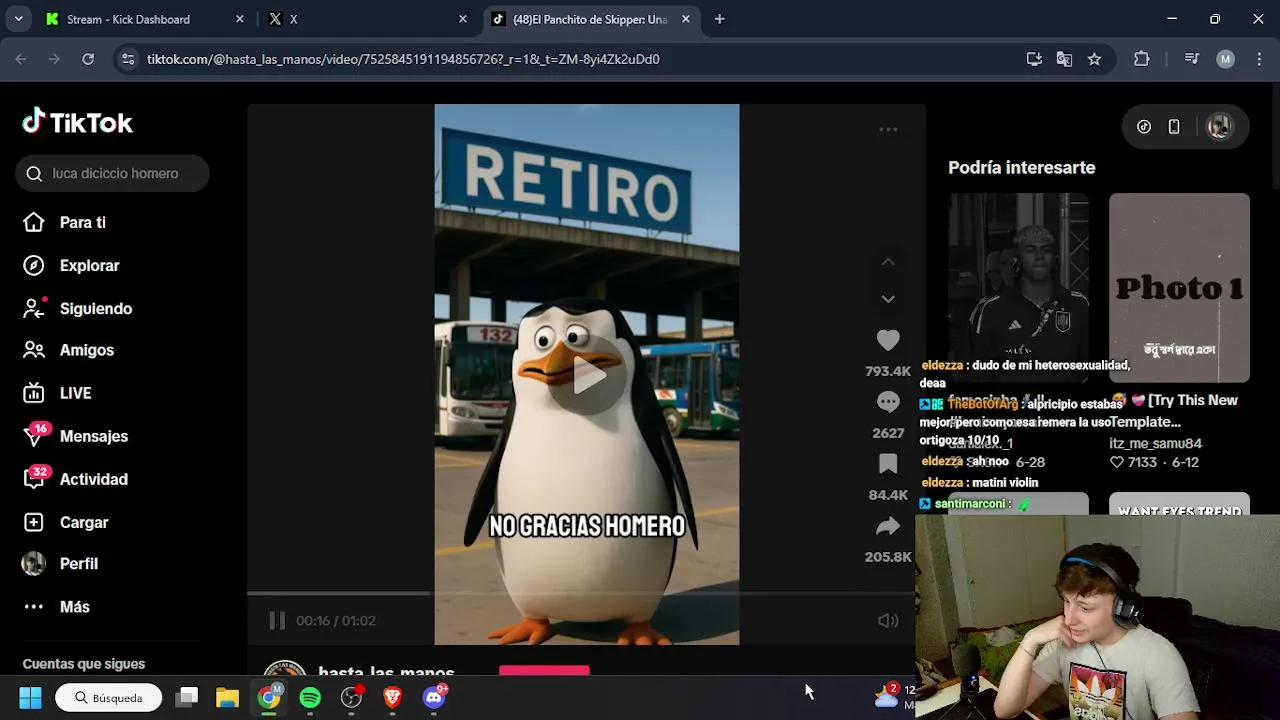The image size is (1280, 720).
Task: Open the get app phone icon
Action: coord(1174,127)
